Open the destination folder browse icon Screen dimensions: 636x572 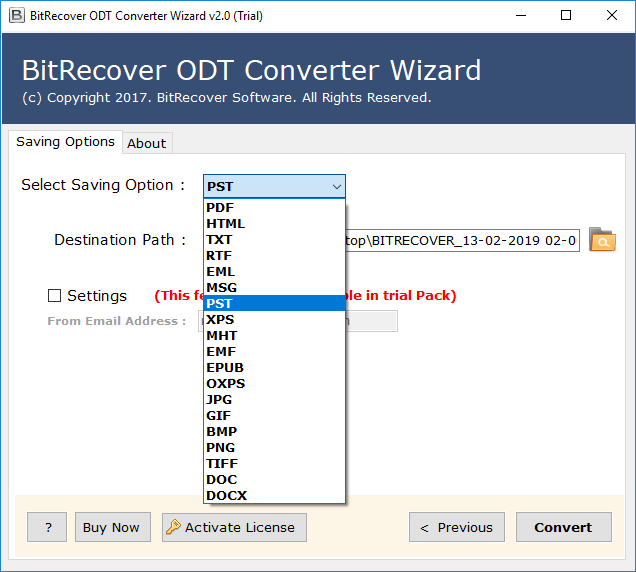click(602, 240)
